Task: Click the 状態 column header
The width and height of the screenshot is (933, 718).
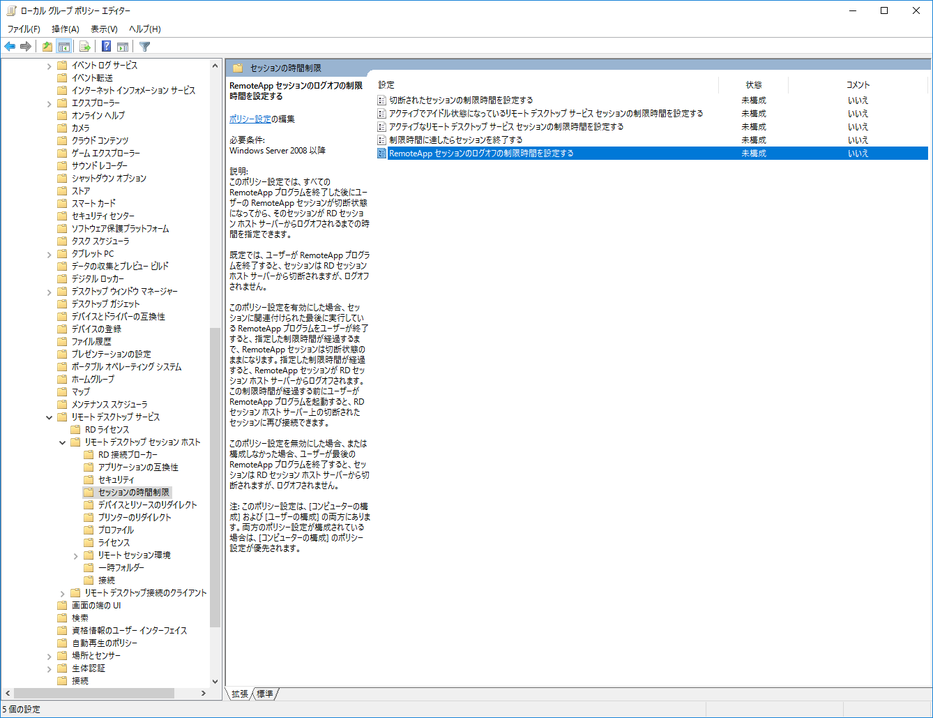Action: [x=753, y=85]
